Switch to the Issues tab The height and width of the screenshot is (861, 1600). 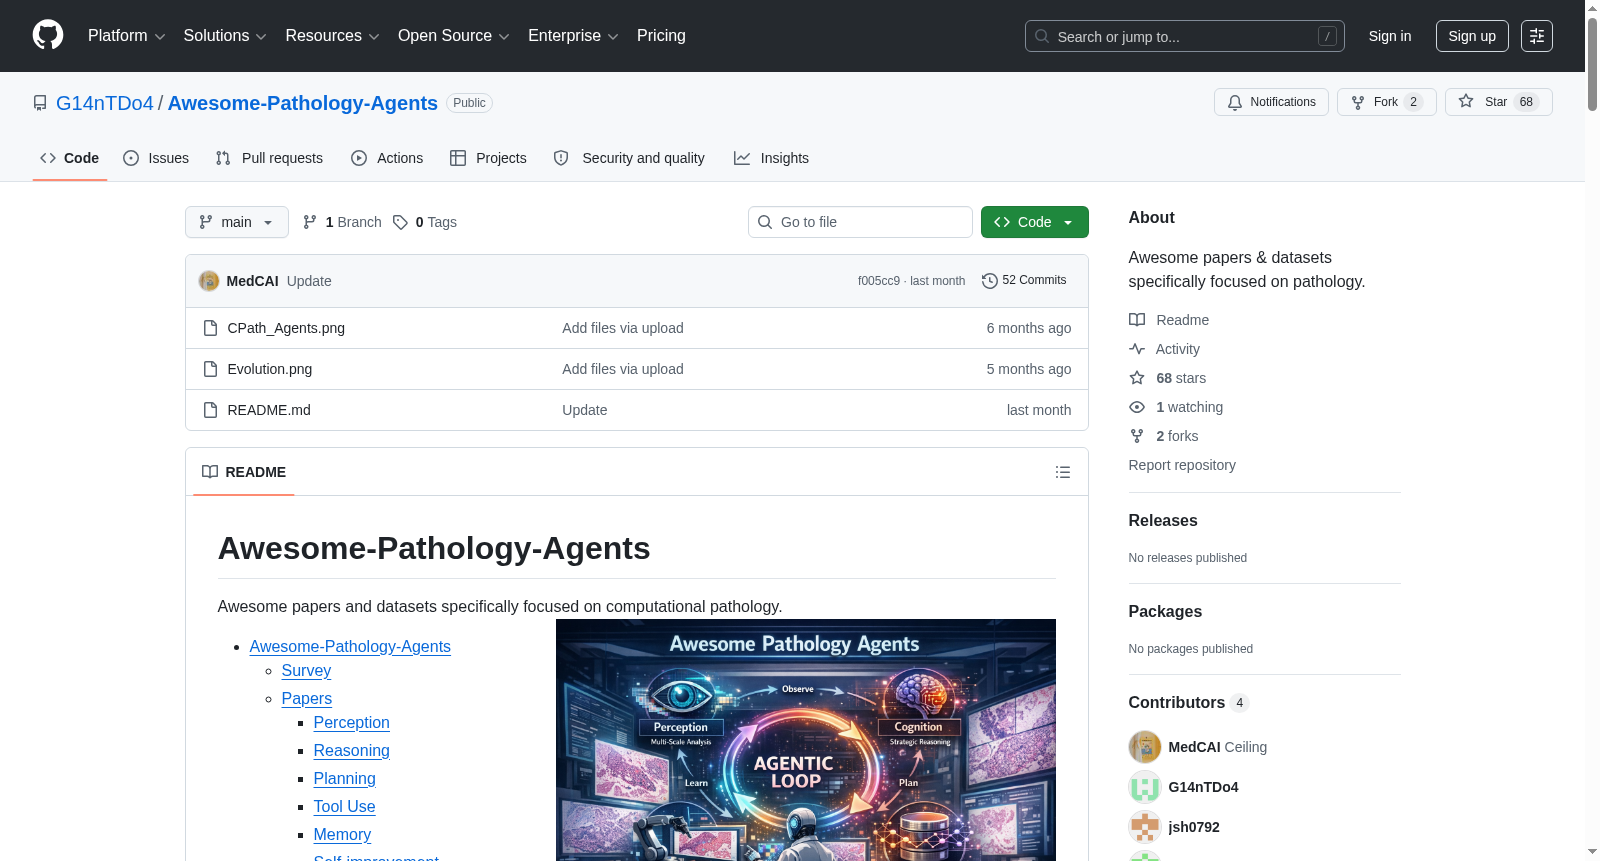[x=156, y=158]
